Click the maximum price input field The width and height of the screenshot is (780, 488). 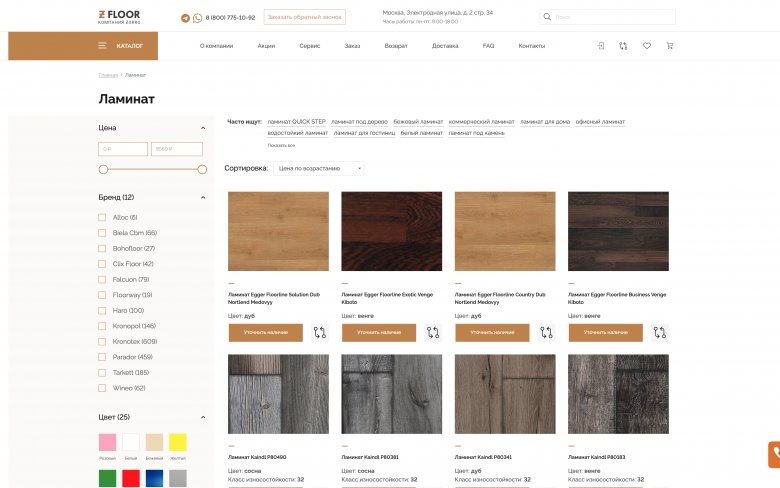[177, 149]
